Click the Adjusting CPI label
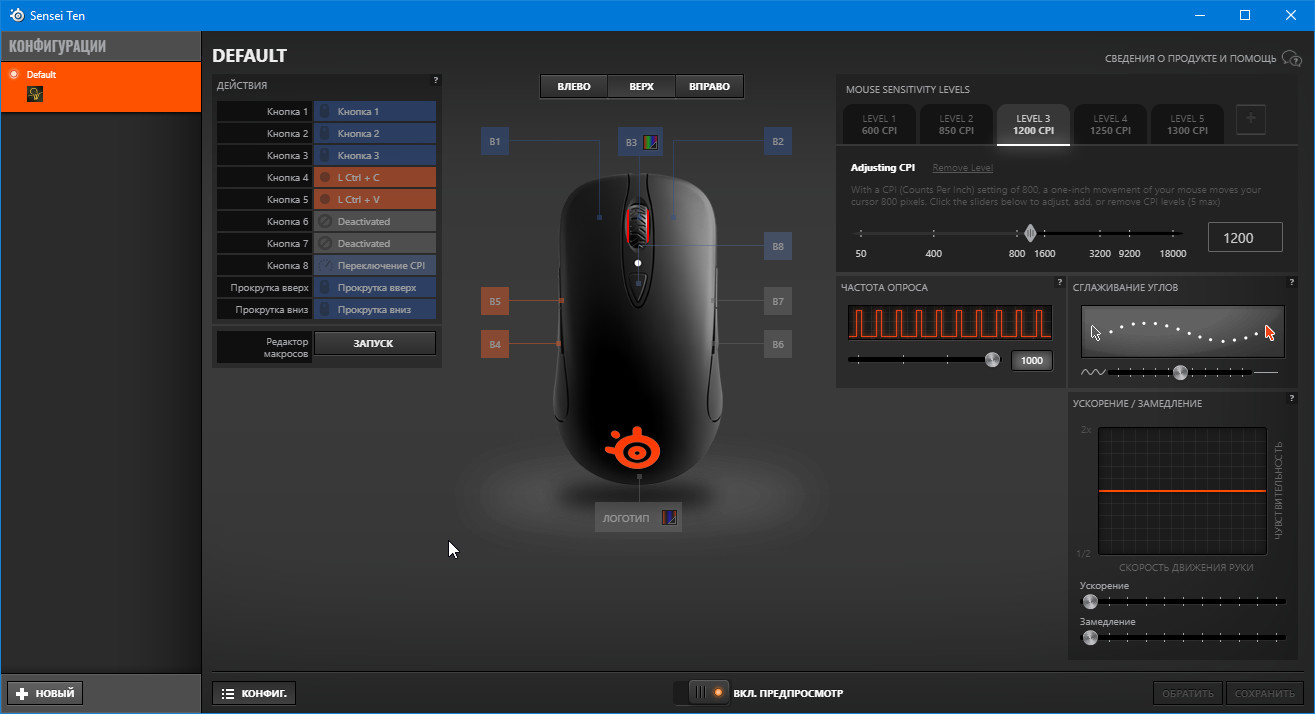Image resolution: width=1315 pixels, height=714 pixels. [x=883, y=168]
